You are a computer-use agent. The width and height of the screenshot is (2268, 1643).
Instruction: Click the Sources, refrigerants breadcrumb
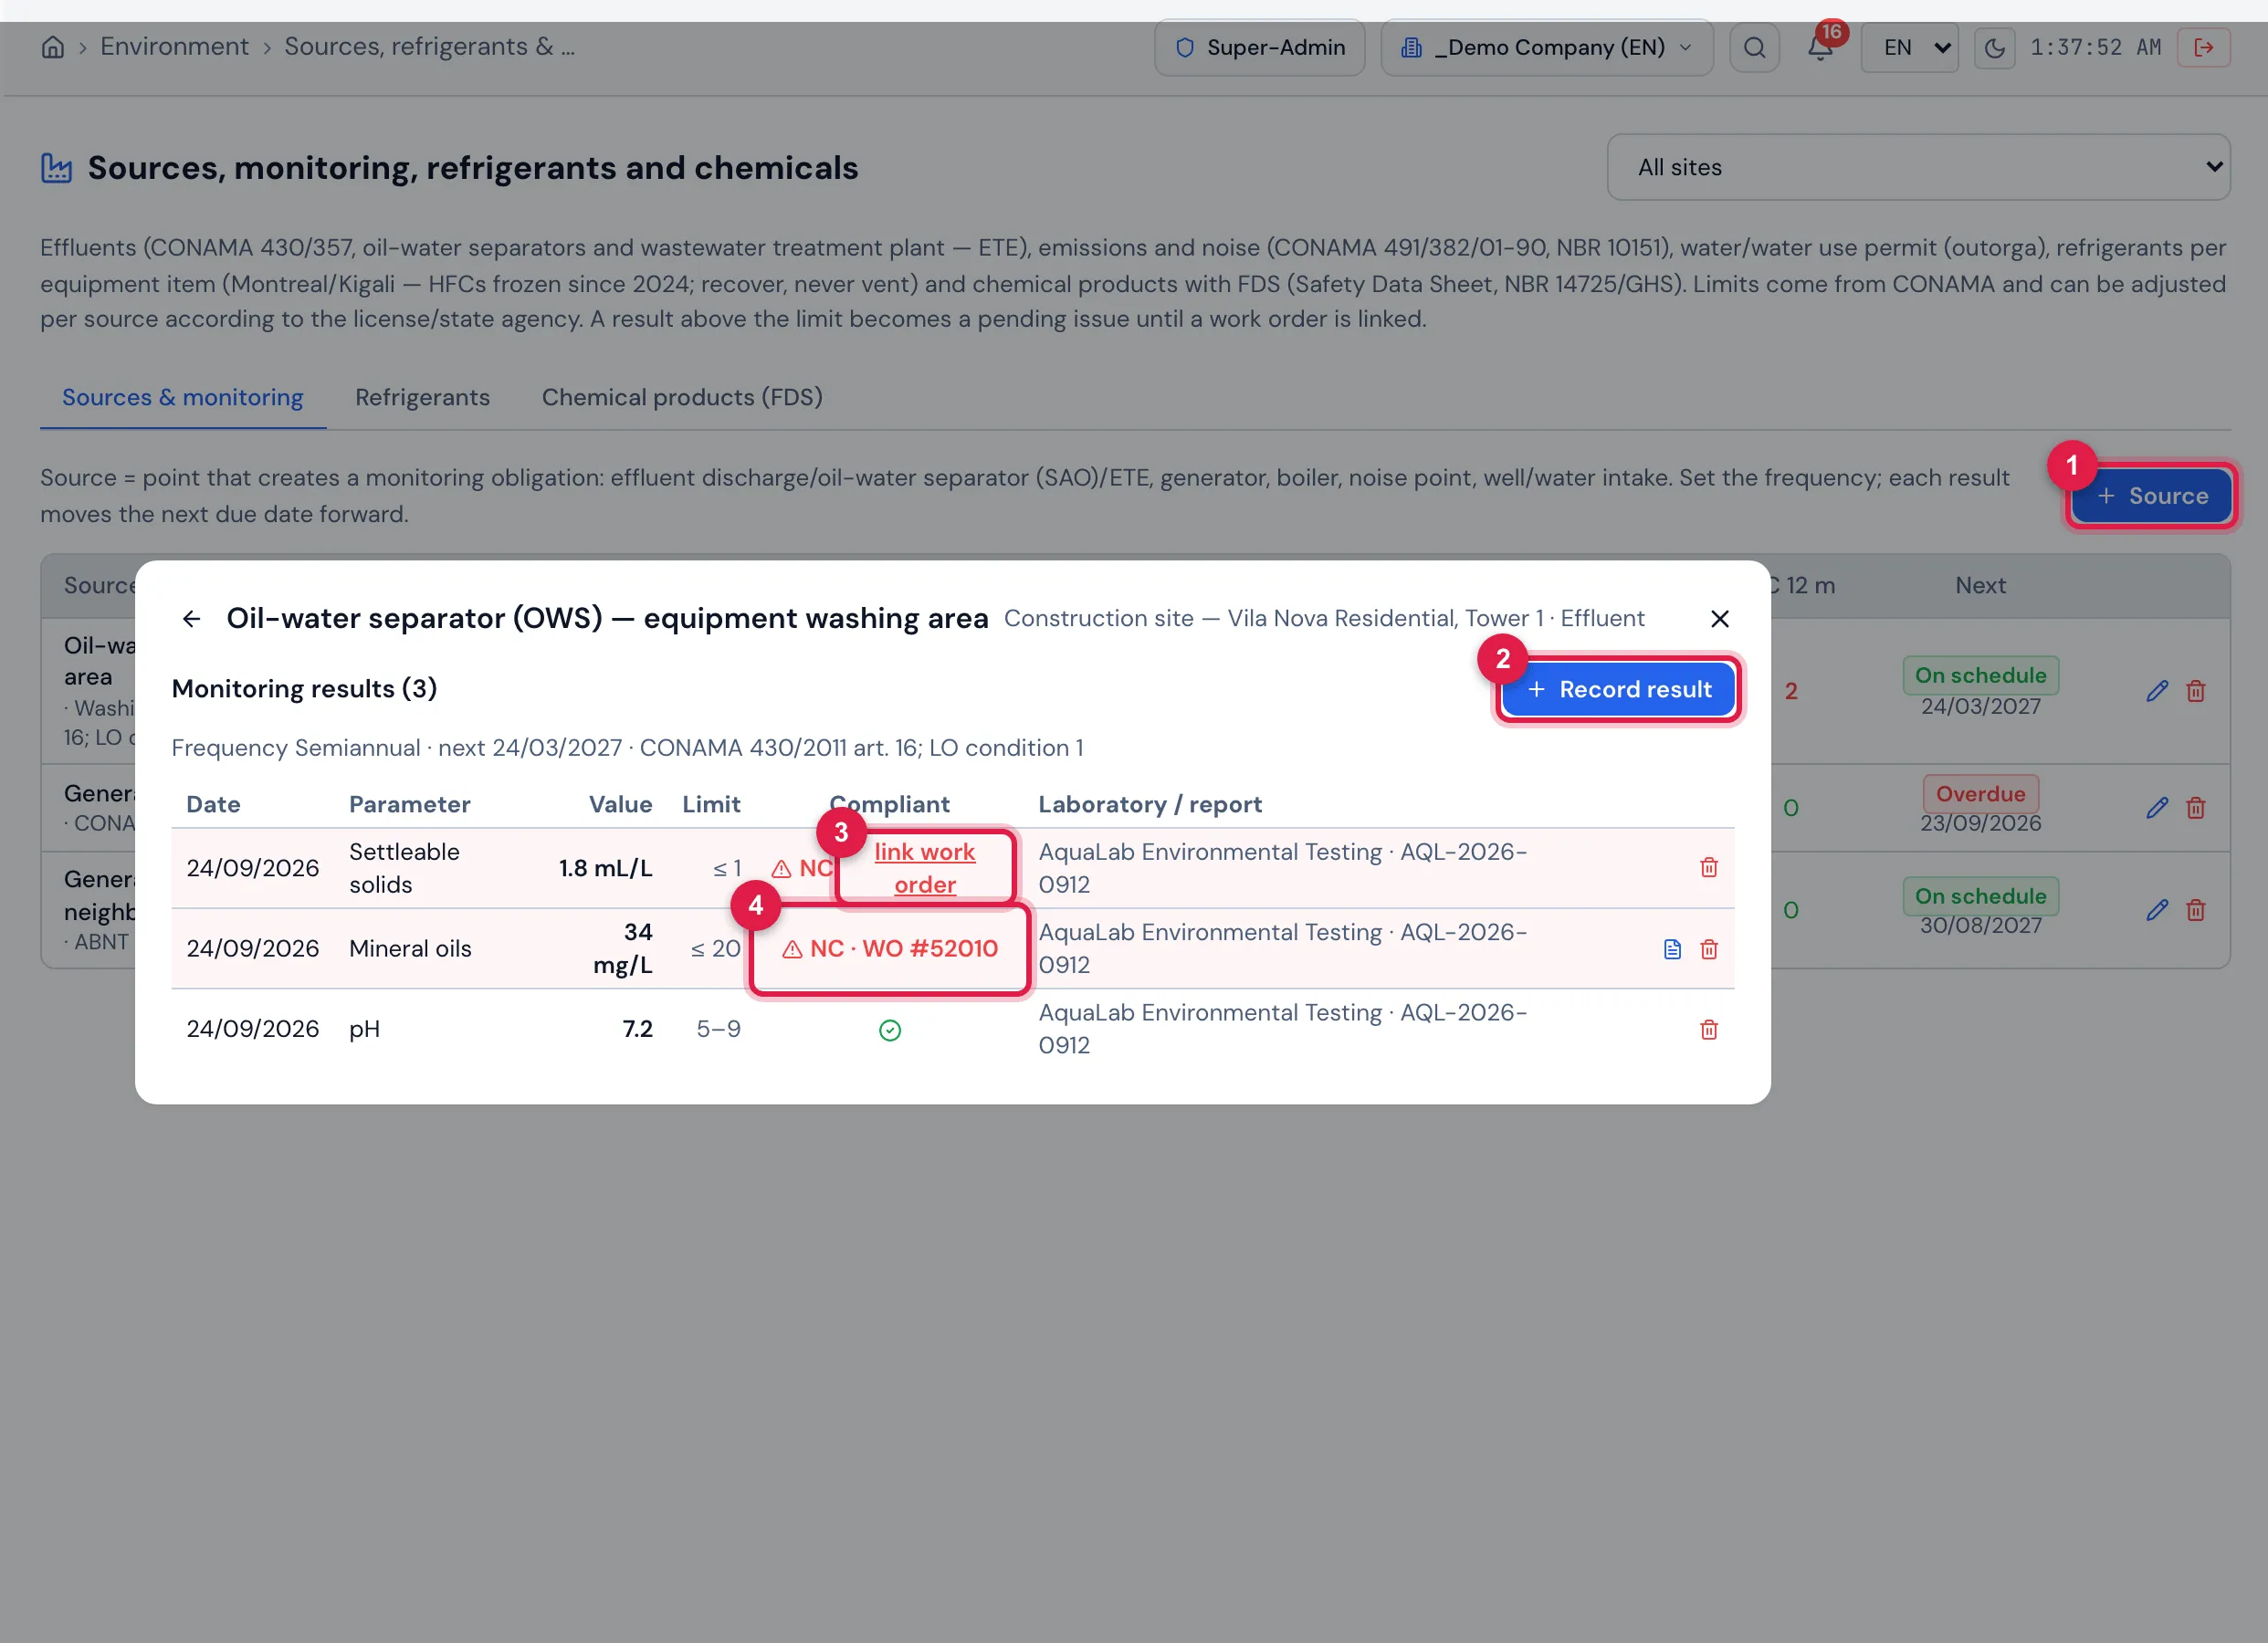[x=429, y=47]
